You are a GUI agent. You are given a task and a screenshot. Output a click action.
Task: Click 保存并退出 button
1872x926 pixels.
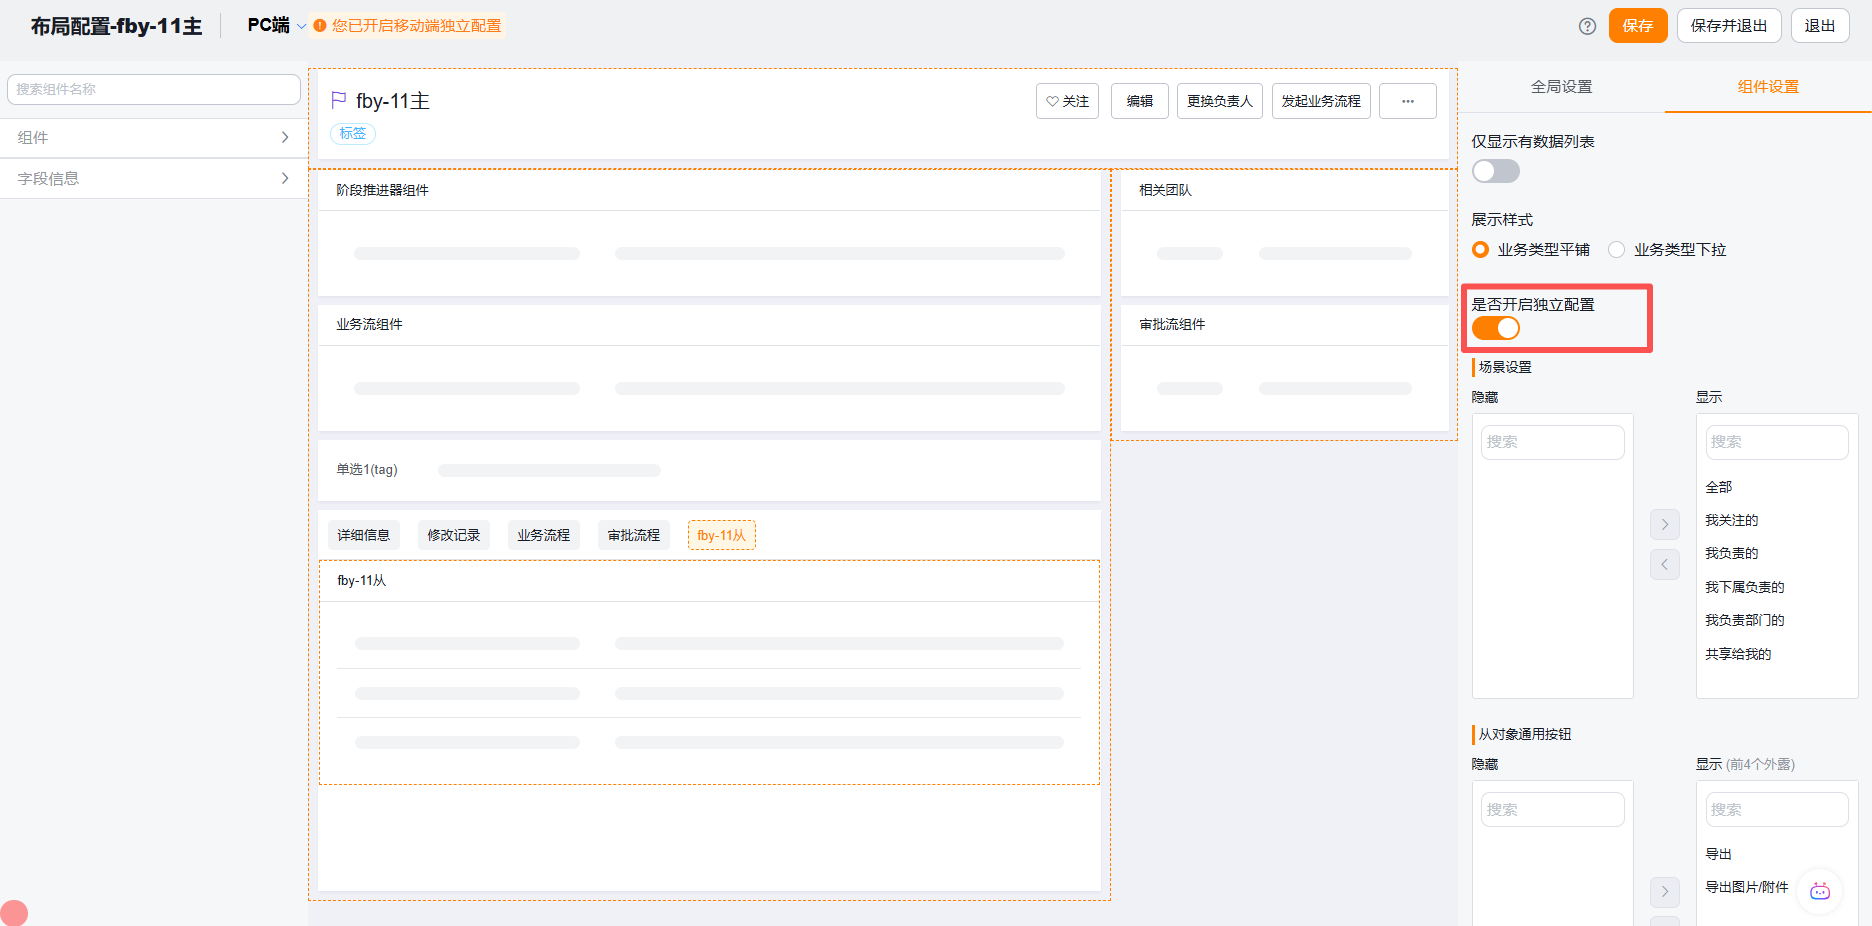[x=1728, y=26]
